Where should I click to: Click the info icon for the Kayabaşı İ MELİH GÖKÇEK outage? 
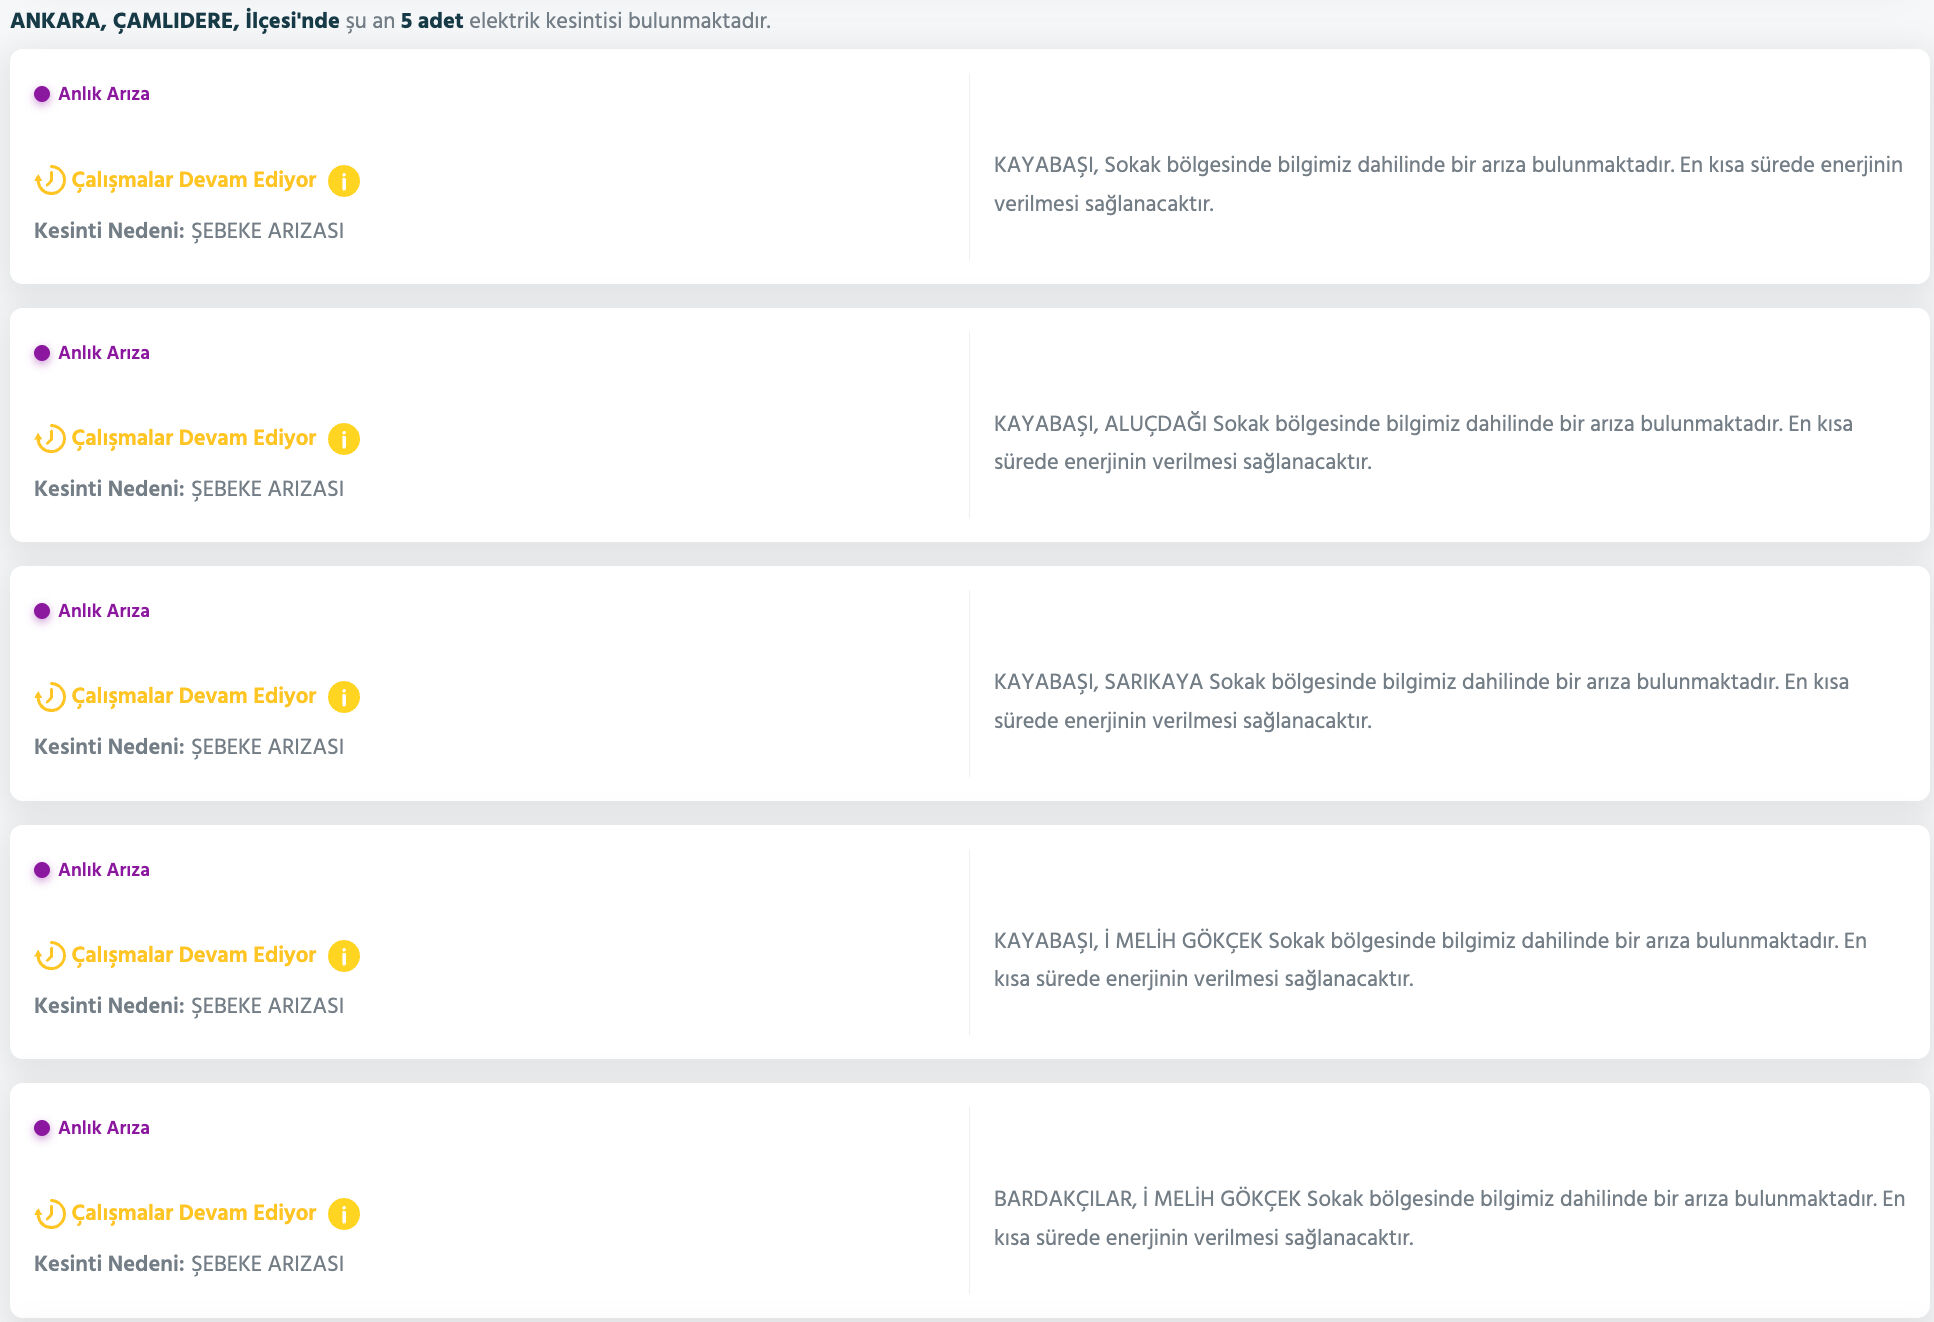[x=343, y=956]
